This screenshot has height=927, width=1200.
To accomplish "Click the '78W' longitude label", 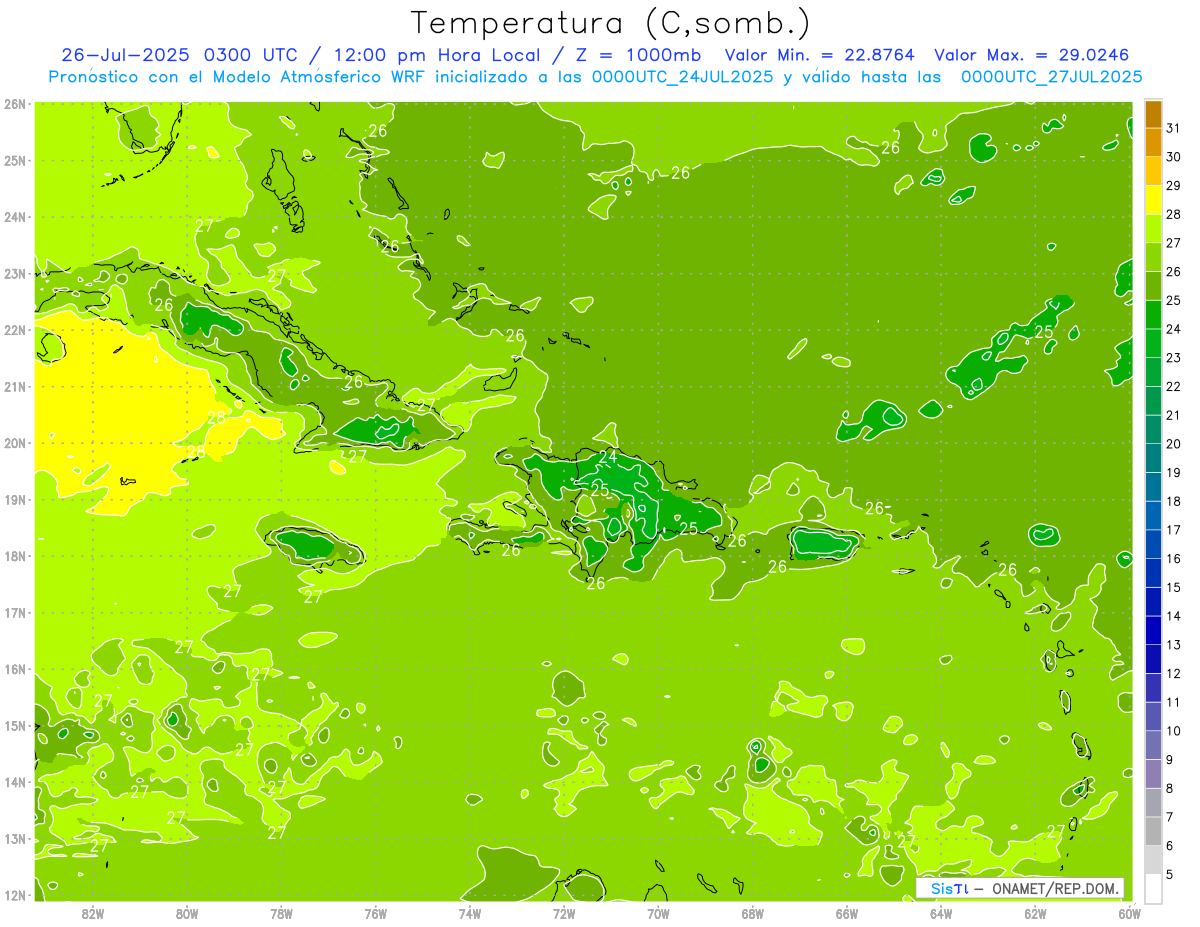I will coord(281,913).
